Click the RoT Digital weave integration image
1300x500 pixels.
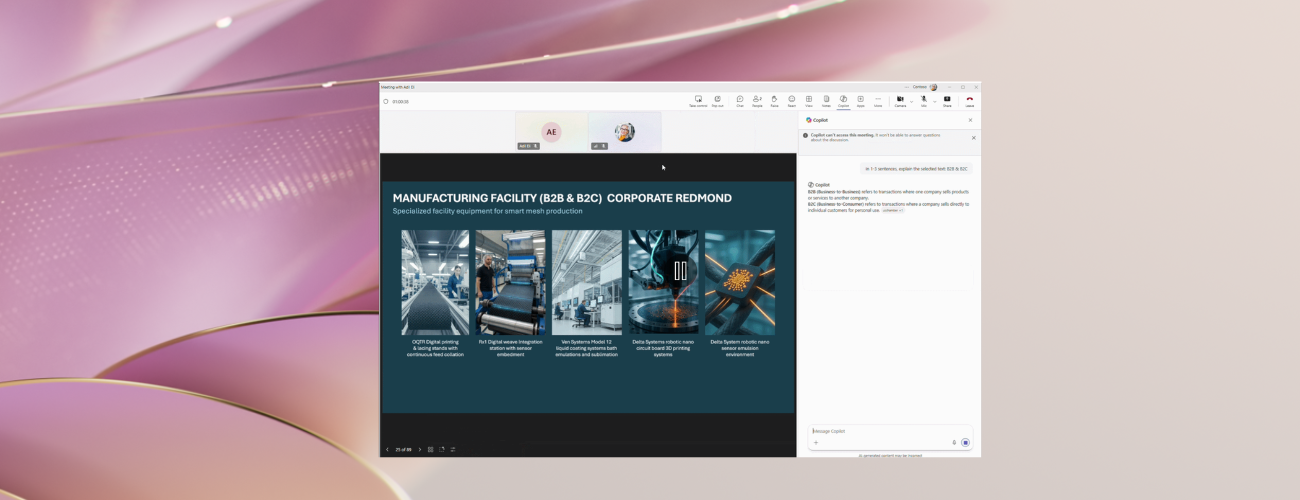[511, 282]
